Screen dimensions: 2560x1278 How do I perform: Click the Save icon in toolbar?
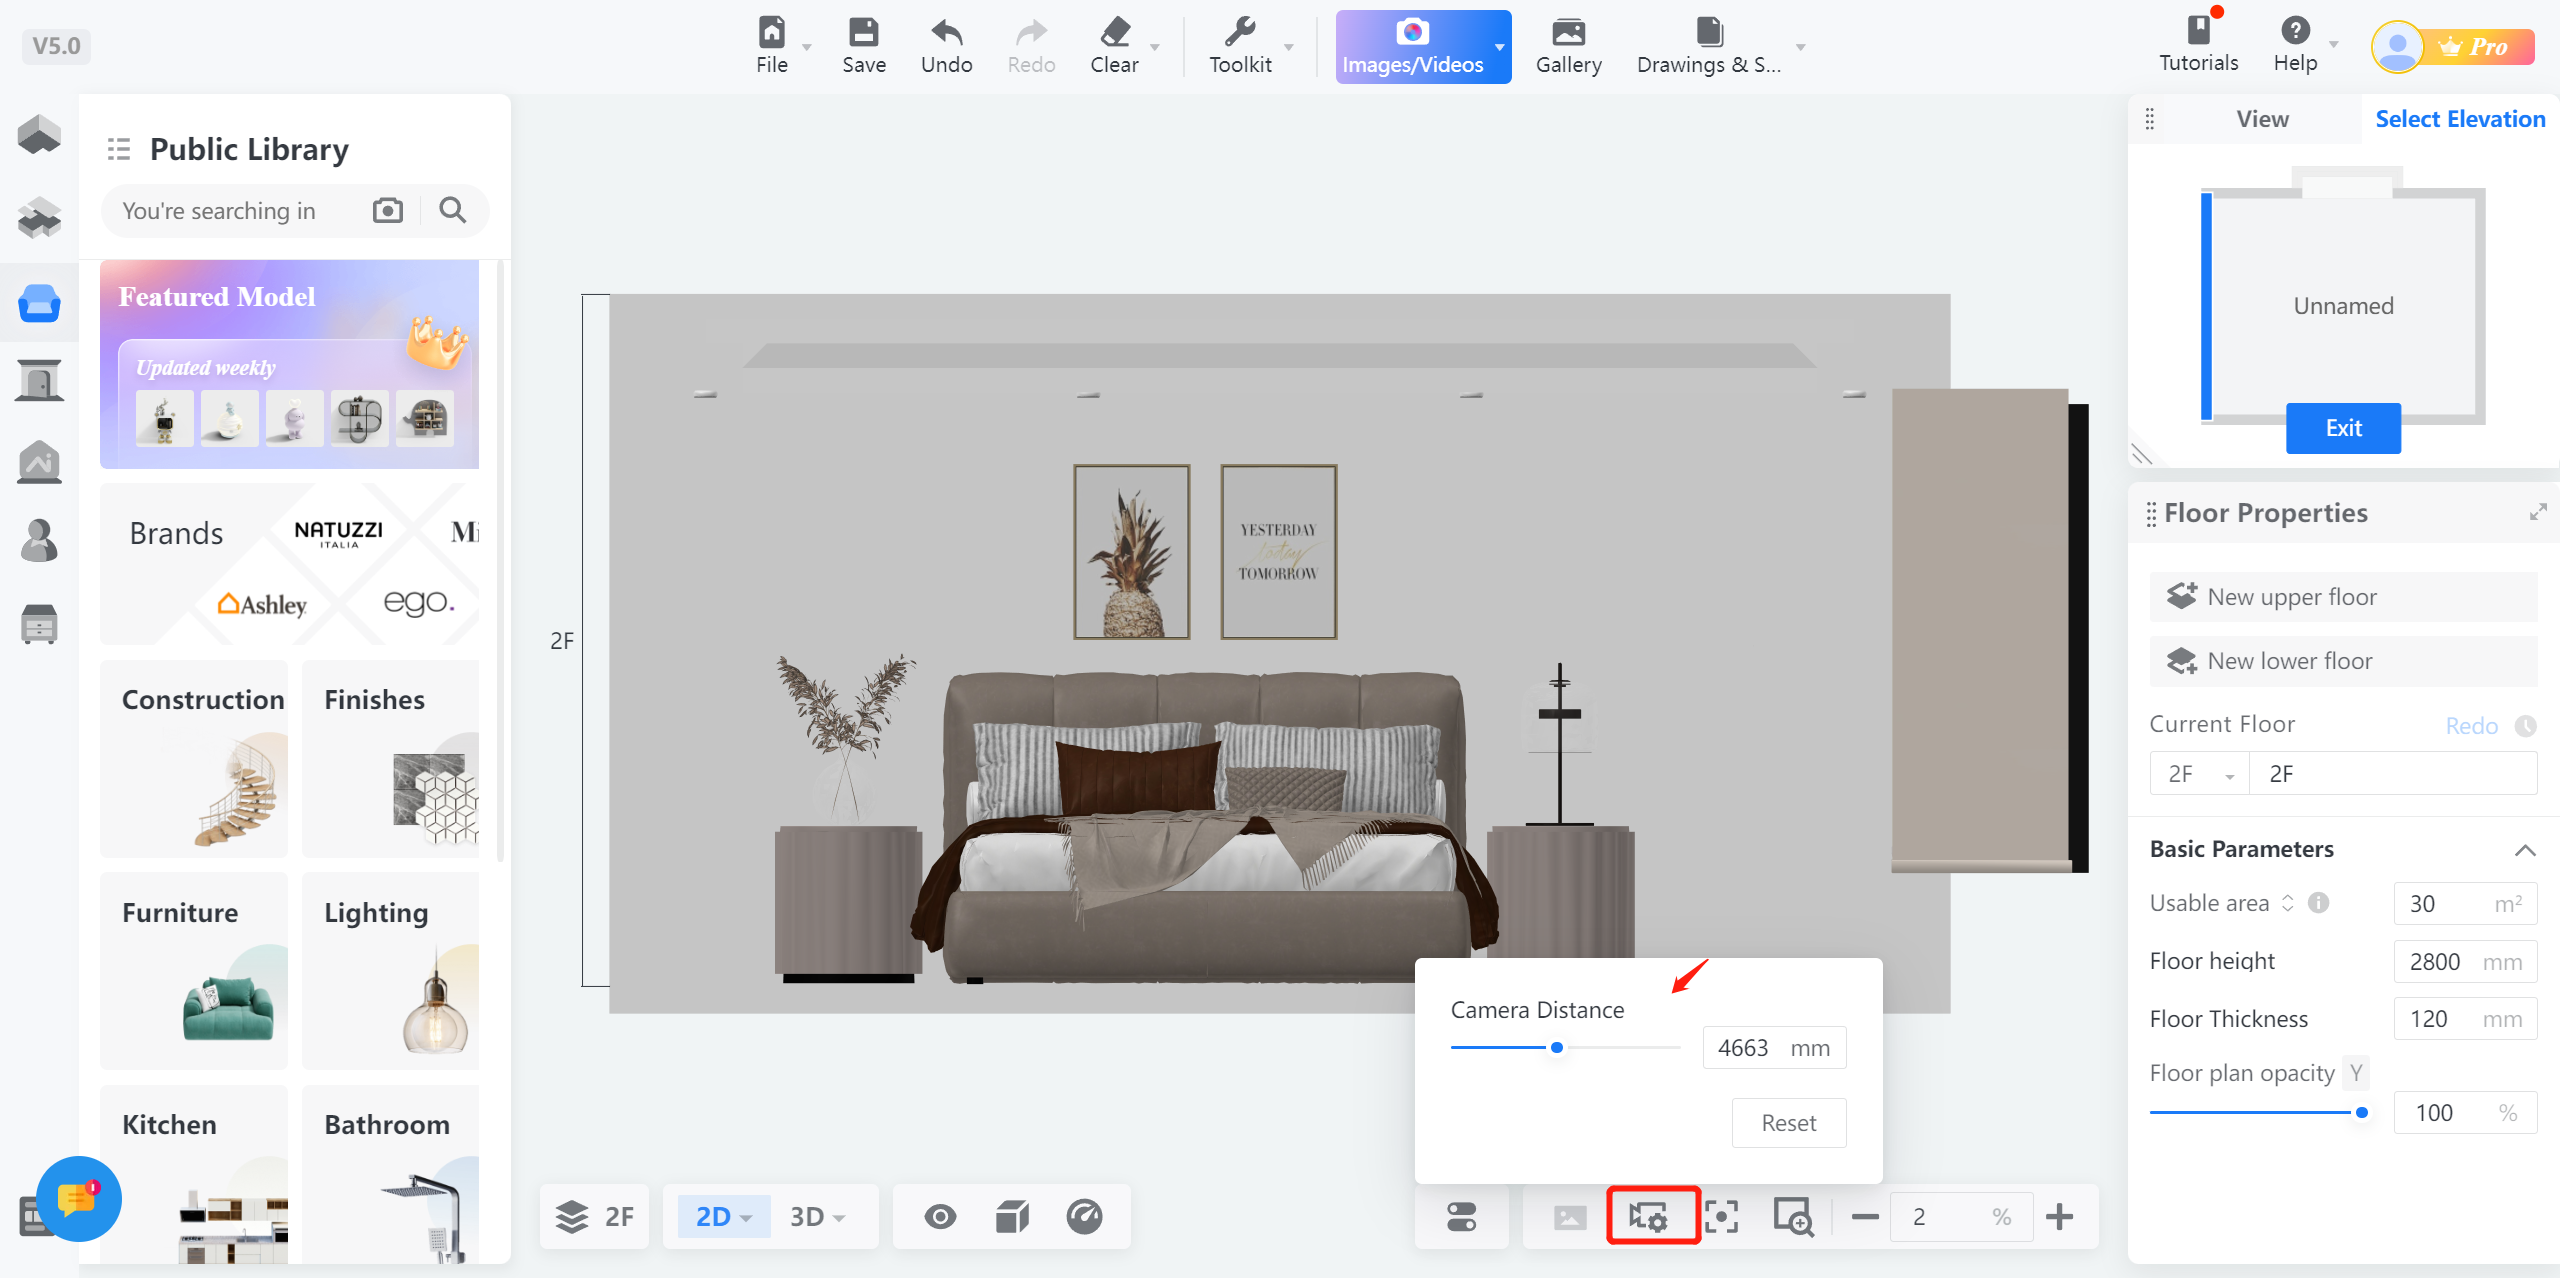coord(863,34)
